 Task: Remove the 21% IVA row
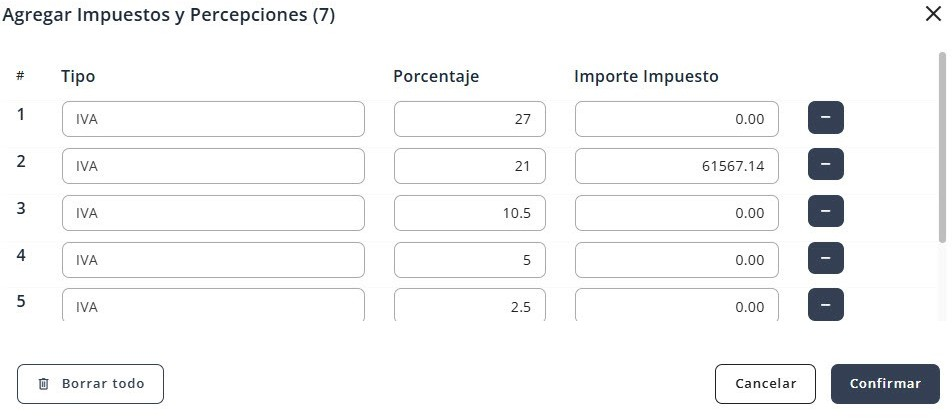tap(825, 164)
